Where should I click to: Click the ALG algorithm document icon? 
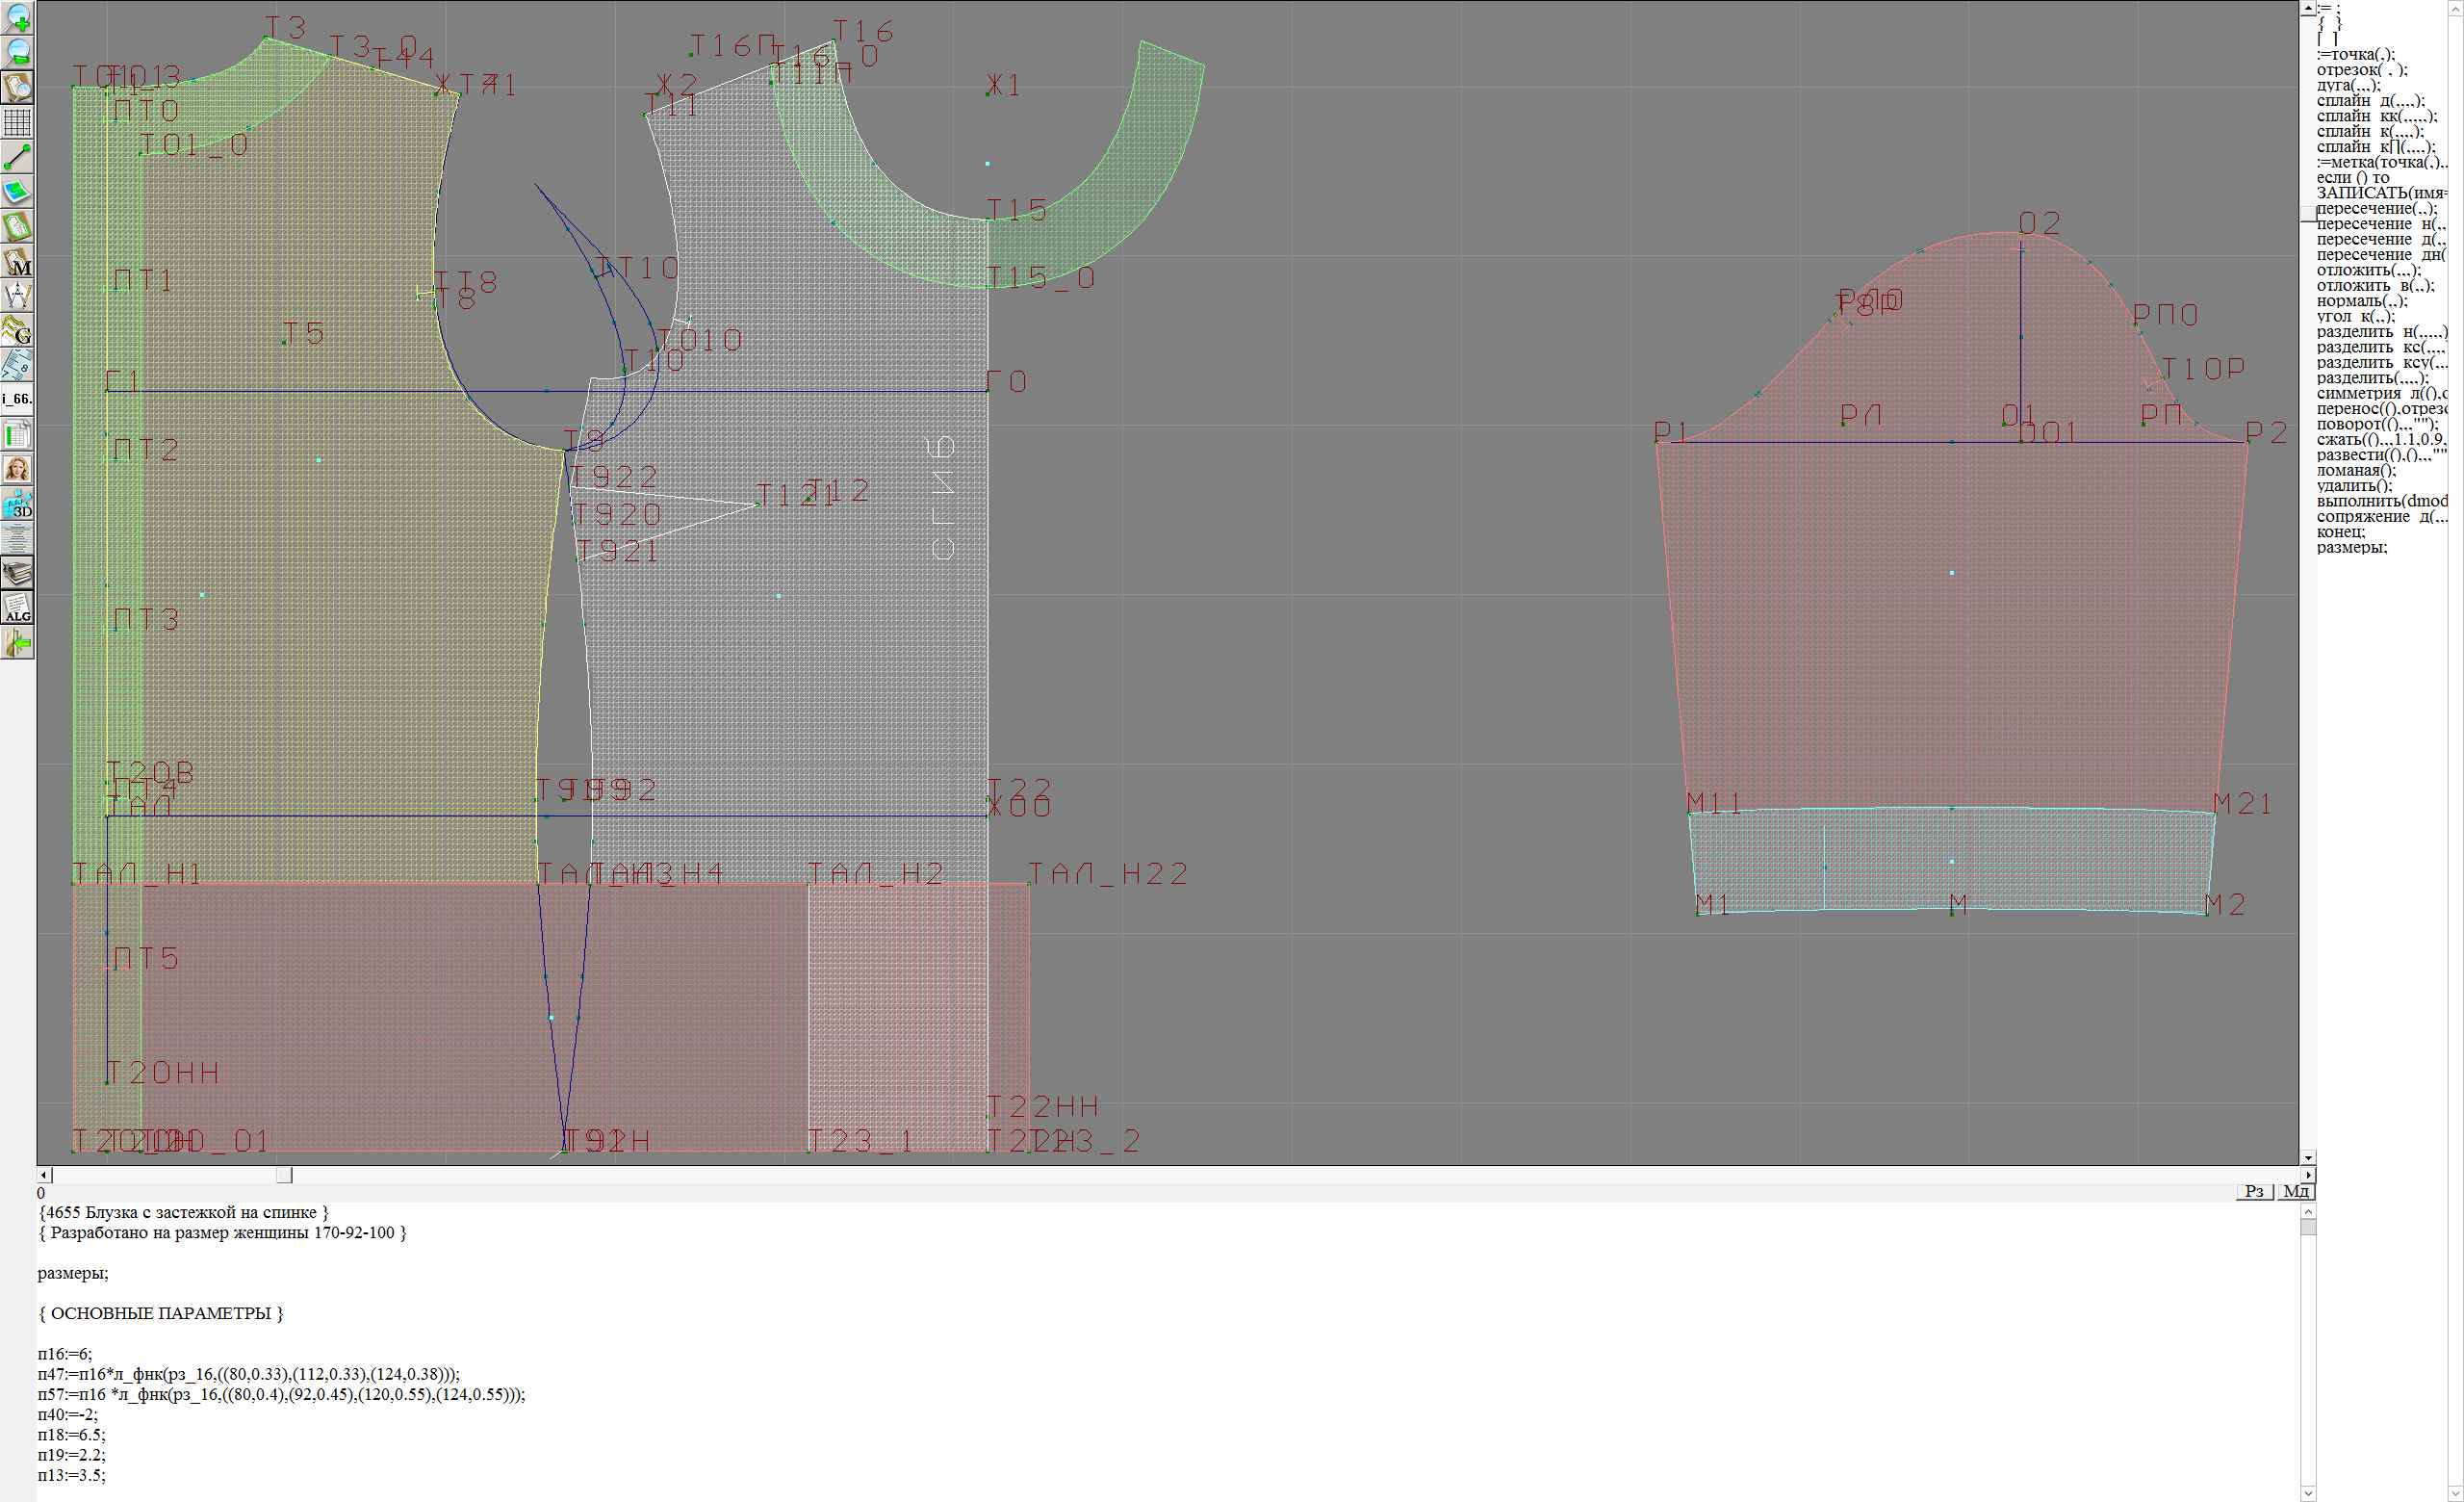(18, 608)
